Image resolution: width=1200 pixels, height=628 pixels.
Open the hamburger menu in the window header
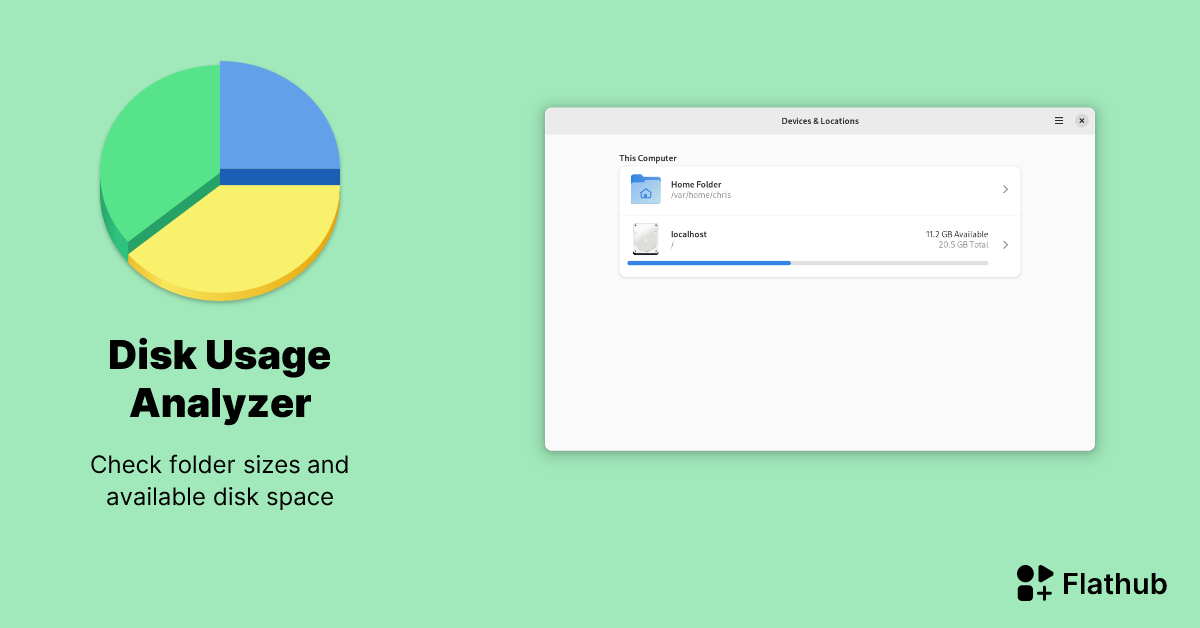tap(1059, 121)
